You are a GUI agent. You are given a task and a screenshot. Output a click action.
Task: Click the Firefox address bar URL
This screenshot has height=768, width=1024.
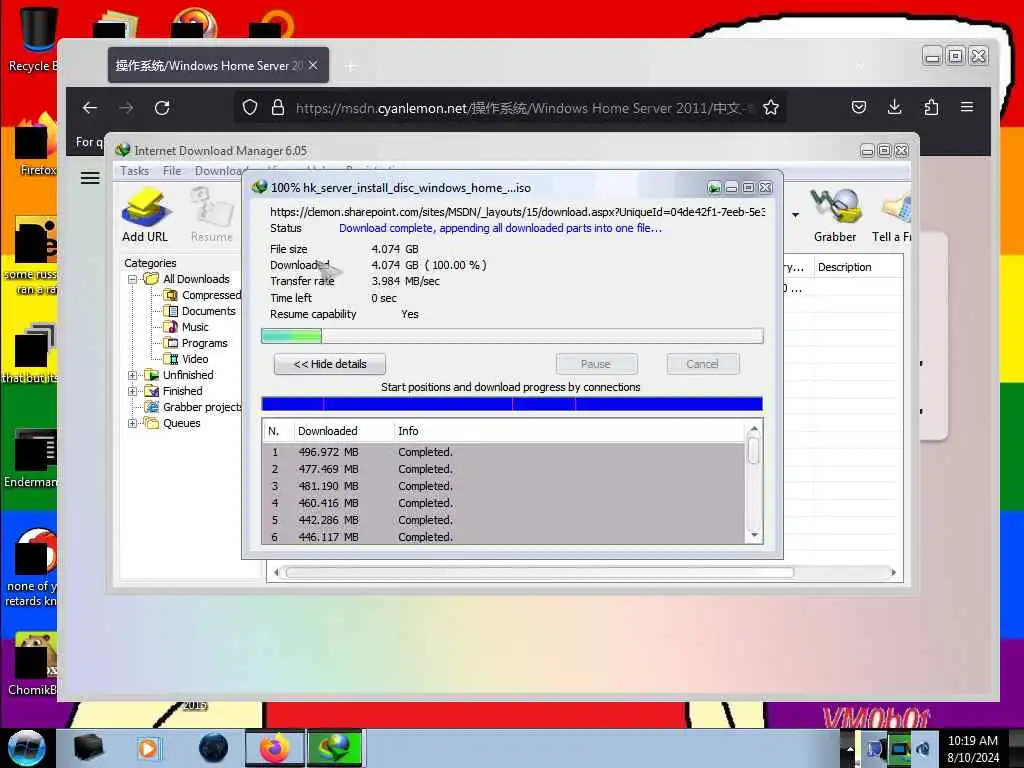[522, 108]
